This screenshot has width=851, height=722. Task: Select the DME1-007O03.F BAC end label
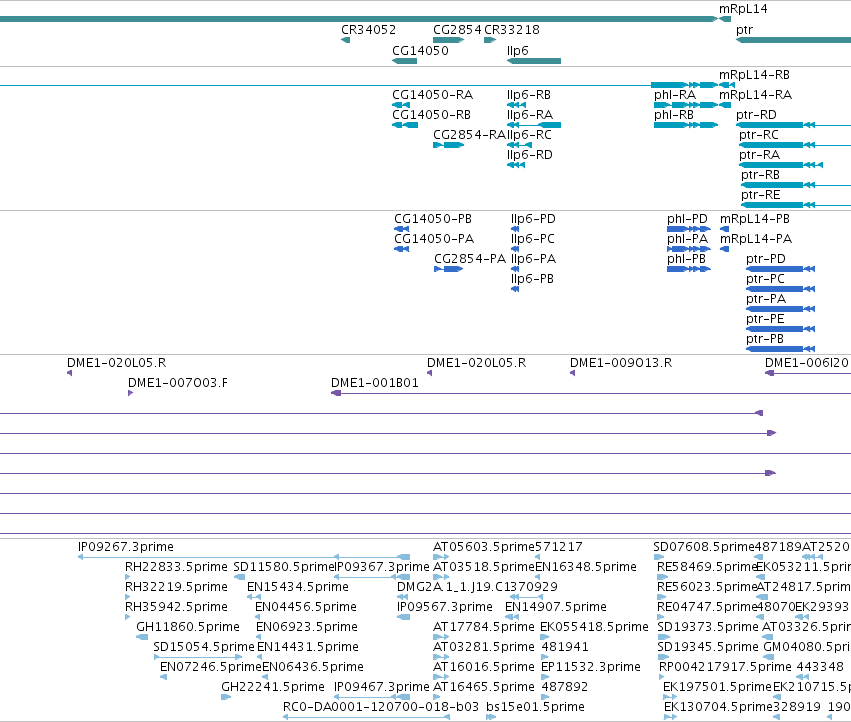pos(178,383)
